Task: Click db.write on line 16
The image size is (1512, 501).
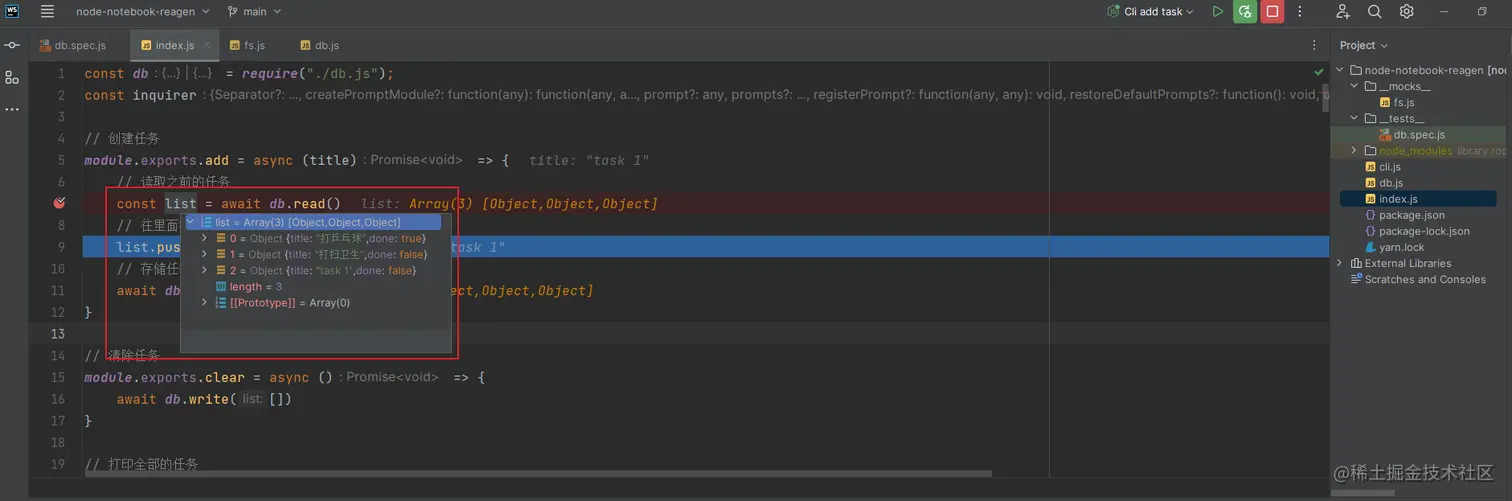Action: click(x=198, y=399)
